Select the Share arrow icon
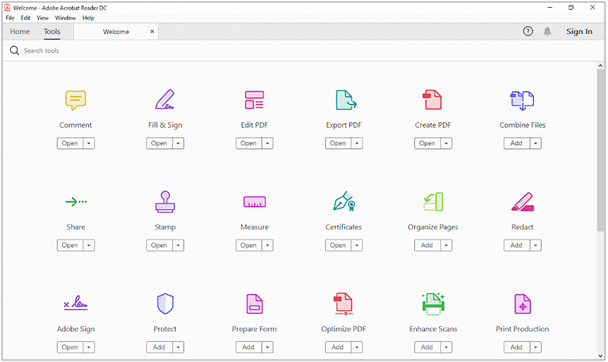The width and height of the screenshot is (608, 362). (x=76, y=202)
